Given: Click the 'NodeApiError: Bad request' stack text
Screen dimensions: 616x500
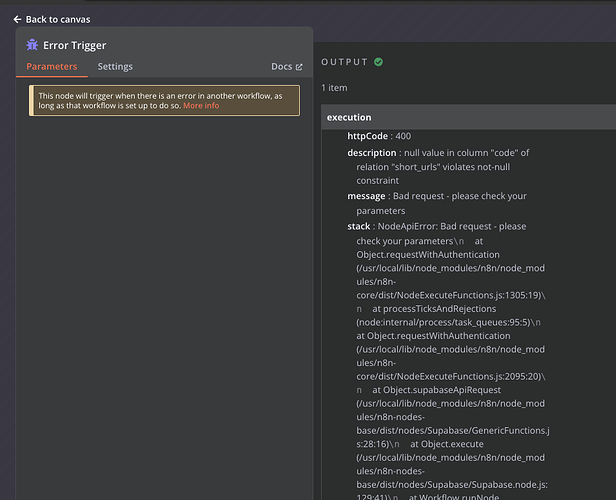Looking at the screenshot, I should (x=452, y=226).
